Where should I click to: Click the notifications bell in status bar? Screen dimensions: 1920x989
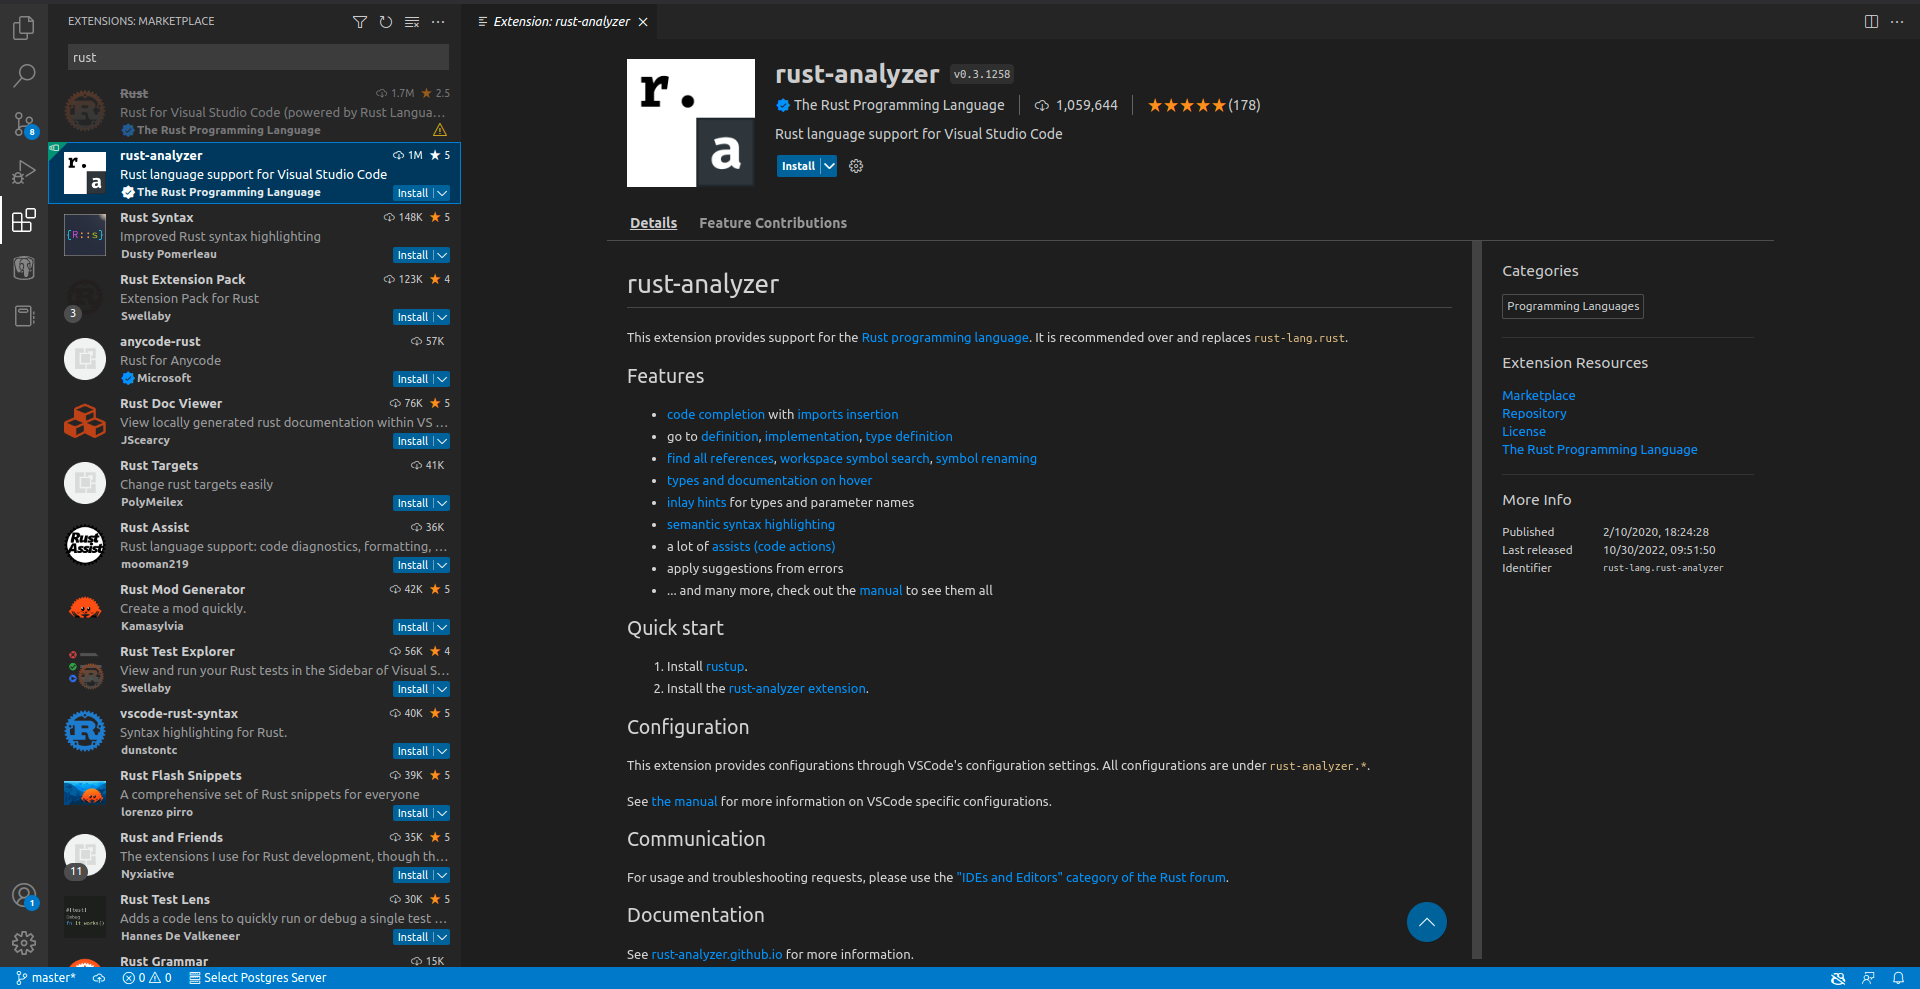pos(1898,978)
